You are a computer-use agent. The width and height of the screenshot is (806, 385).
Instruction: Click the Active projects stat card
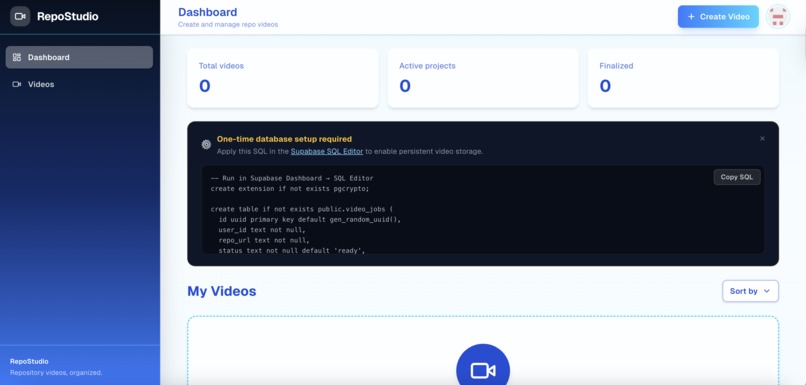pos(483,78)
